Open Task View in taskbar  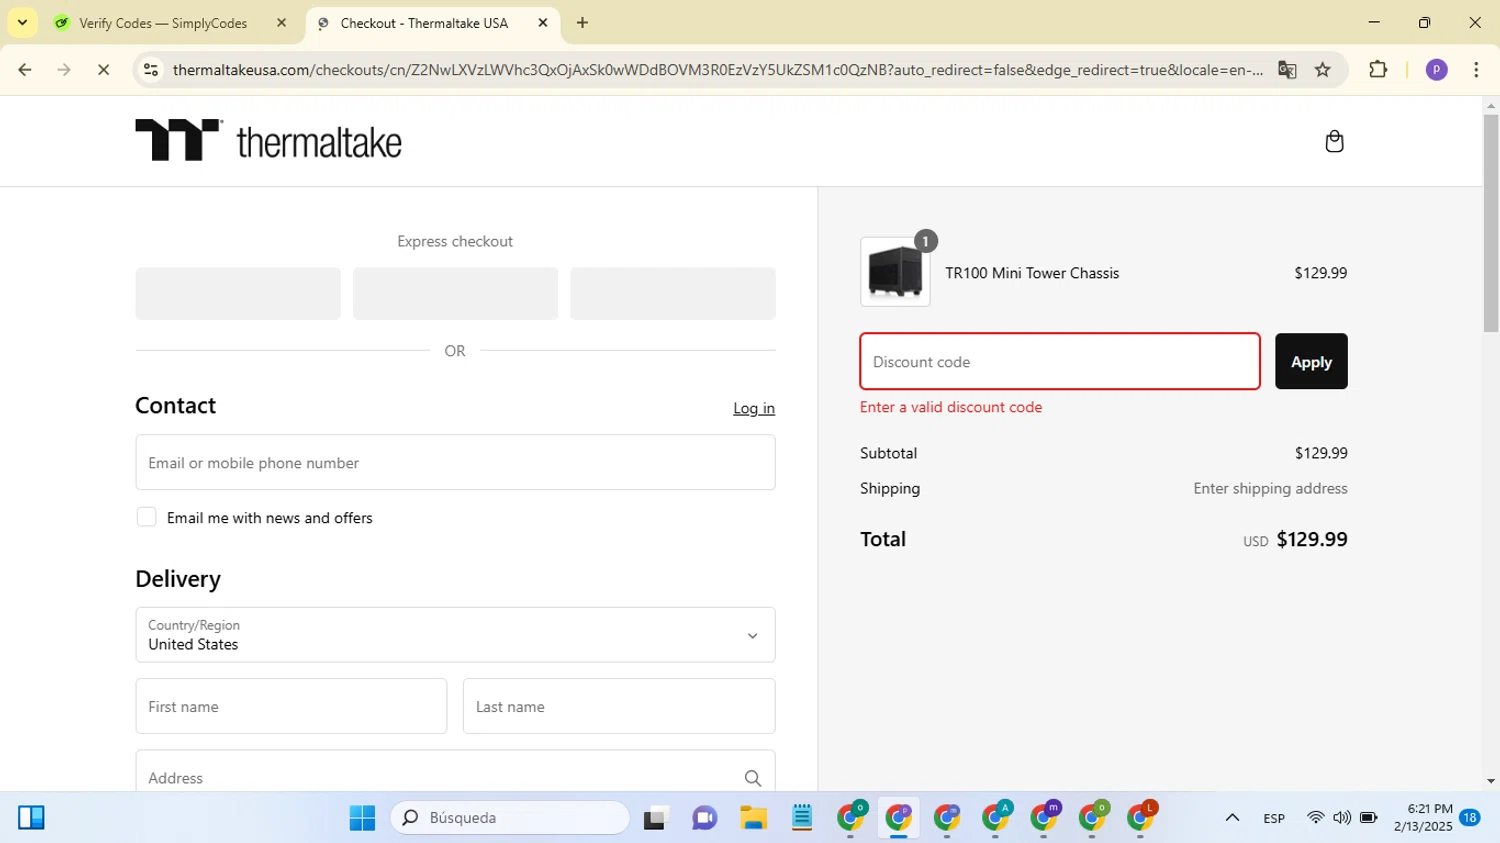[x=655, y=818]
